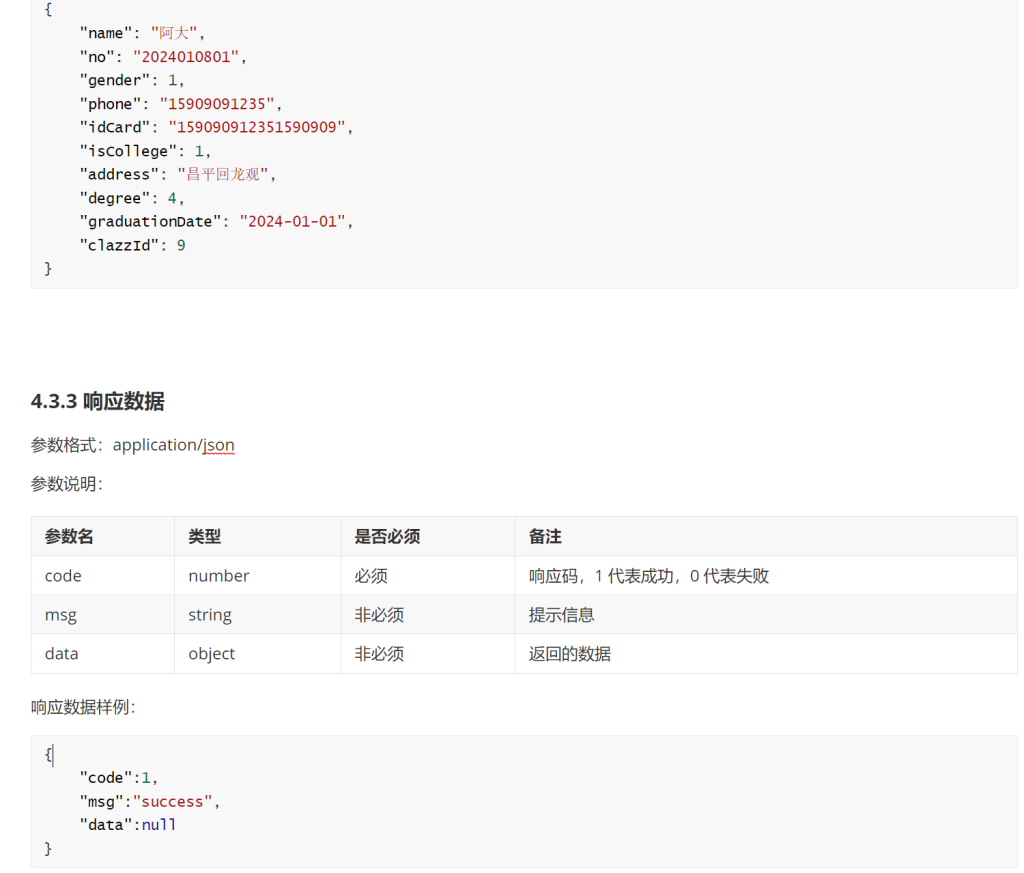Screen dimensions: 1024x873
Task: Click the "响应数据样例:" label text
Action: 83,707
